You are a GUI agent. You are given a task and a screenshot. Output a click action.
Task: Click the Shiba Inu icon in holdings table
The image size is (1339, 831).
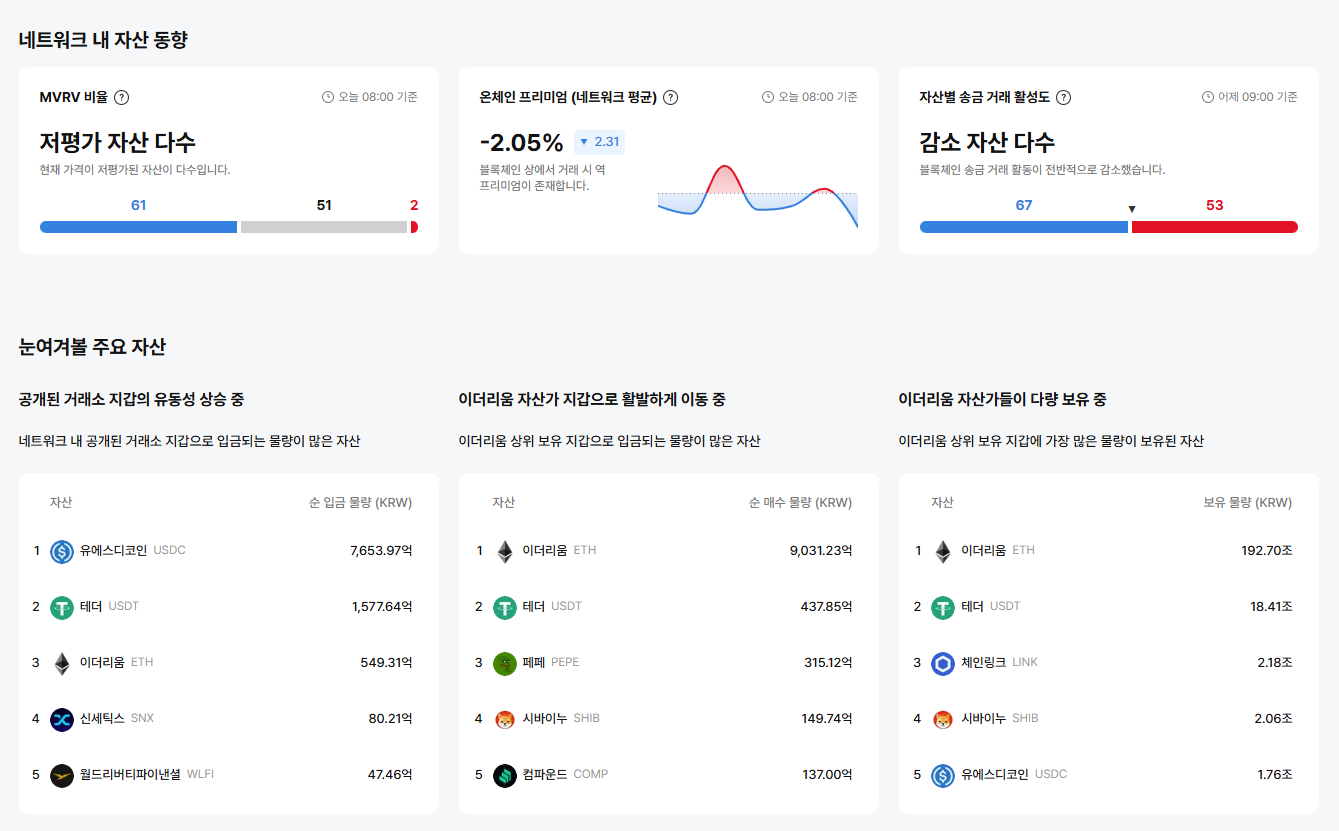pos(942,718)
